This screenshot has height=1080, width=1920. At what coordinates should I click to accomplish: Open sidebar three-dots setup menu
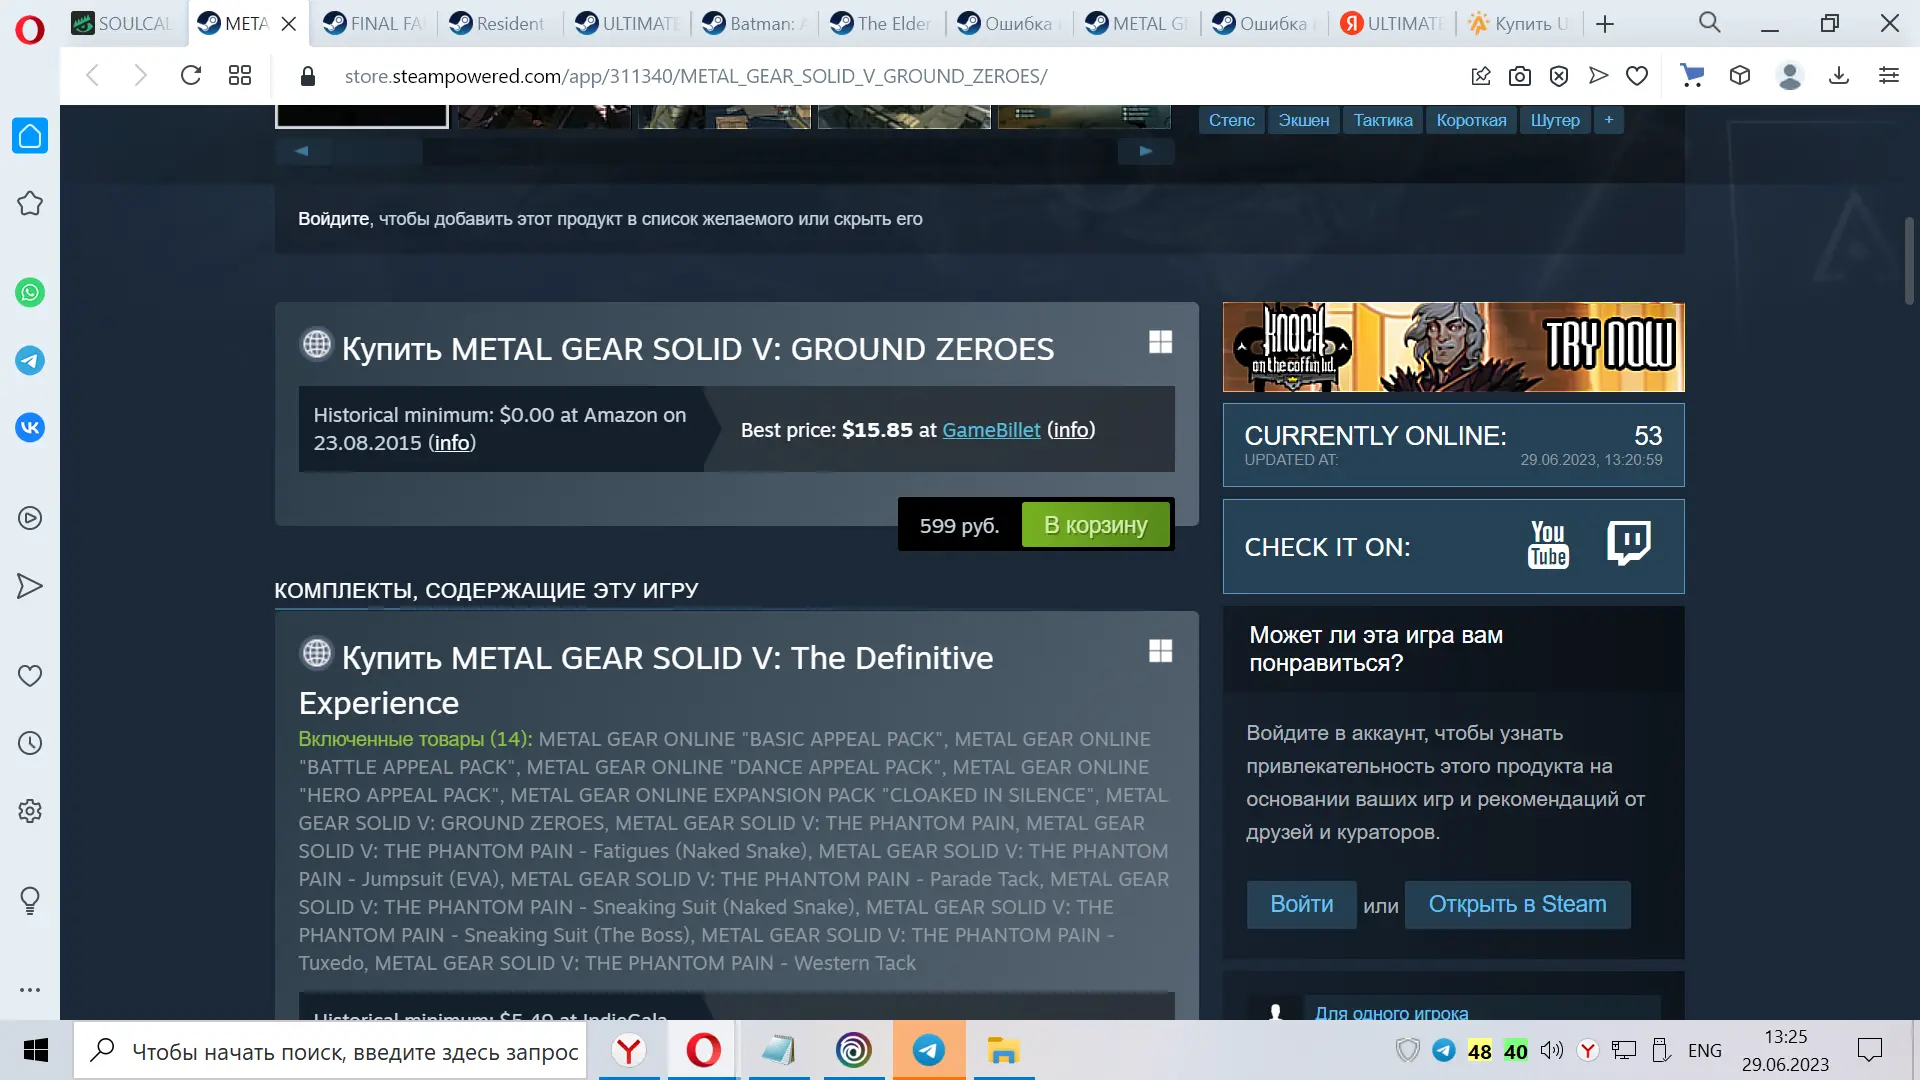[30, 990]
